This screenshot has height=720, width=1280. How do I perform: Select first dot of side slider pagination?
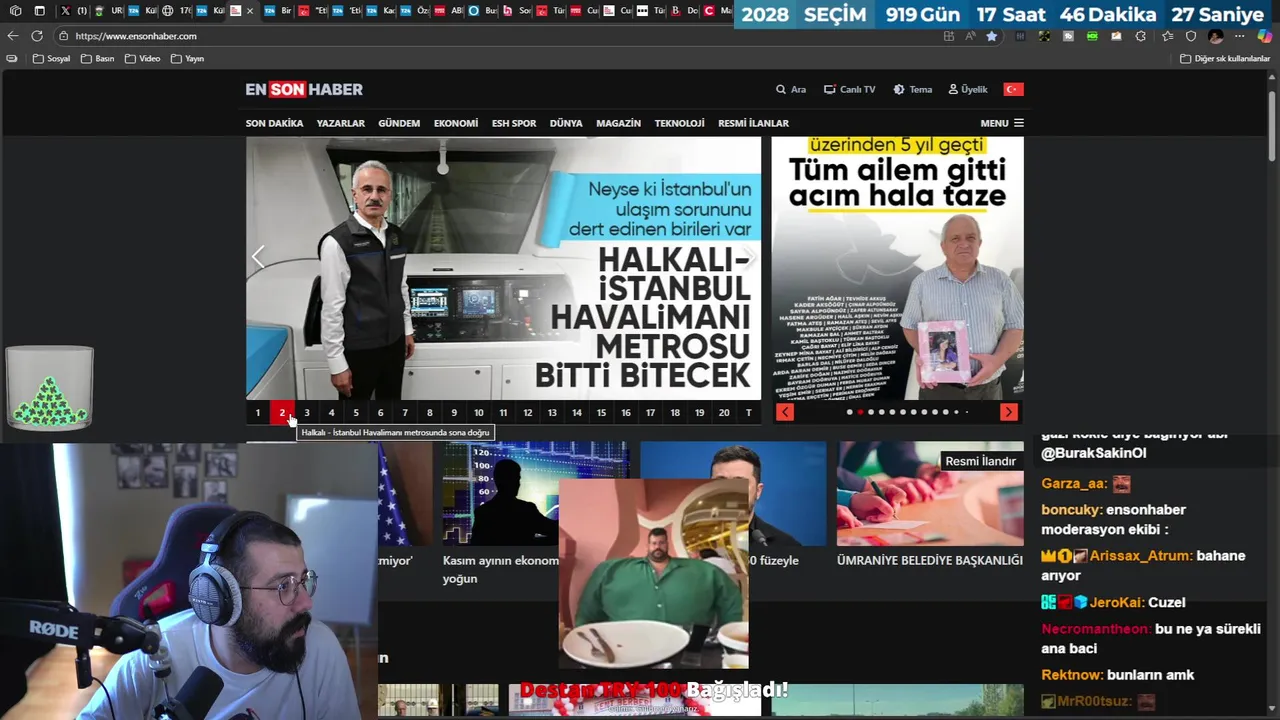click(x=849, y=412)
